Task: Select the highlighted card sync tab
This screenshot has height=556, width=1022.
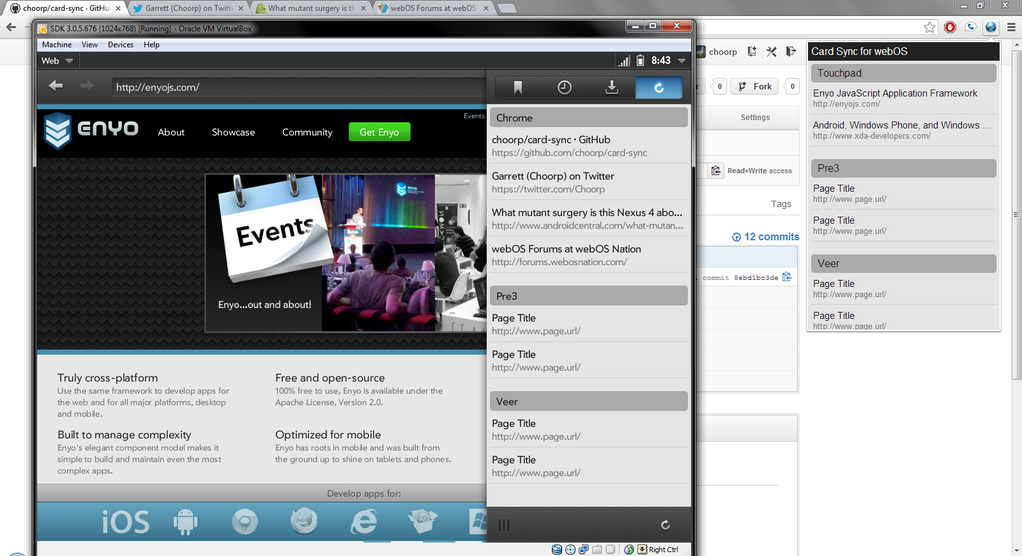Action: tap(658, 87)
